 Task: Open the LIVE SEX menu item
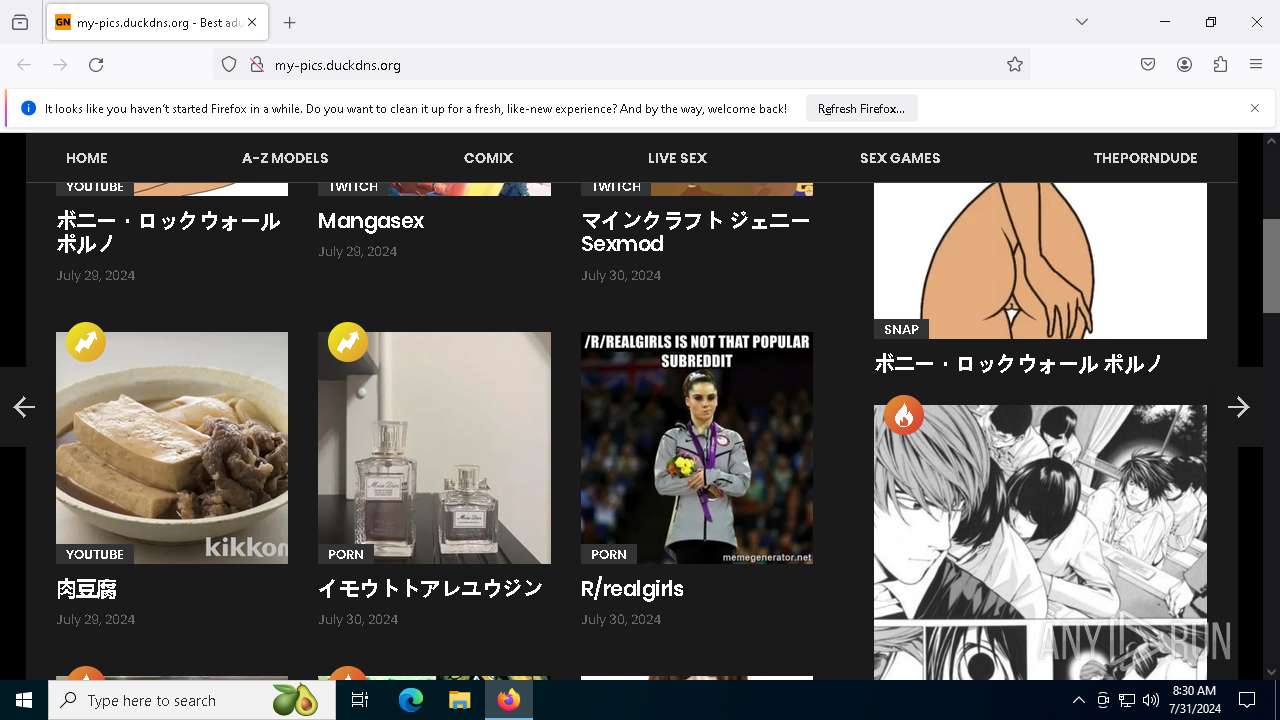(677, 158)
